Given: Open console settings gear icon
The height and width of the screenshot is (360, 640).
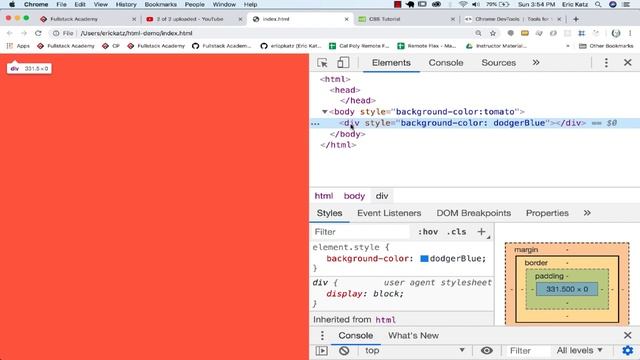Looking at the screenshot, I should (627, 351).
